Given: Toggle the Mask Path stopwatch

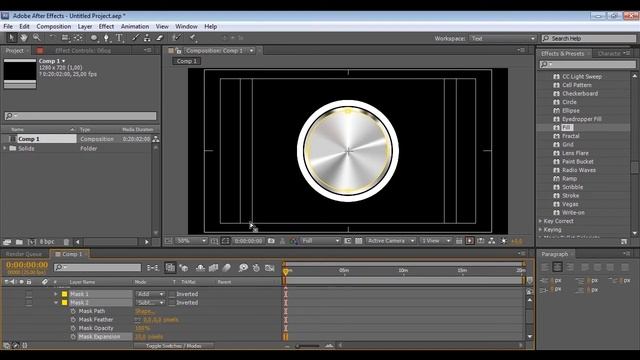Looking at the screenshot, I should click(73, 311).
